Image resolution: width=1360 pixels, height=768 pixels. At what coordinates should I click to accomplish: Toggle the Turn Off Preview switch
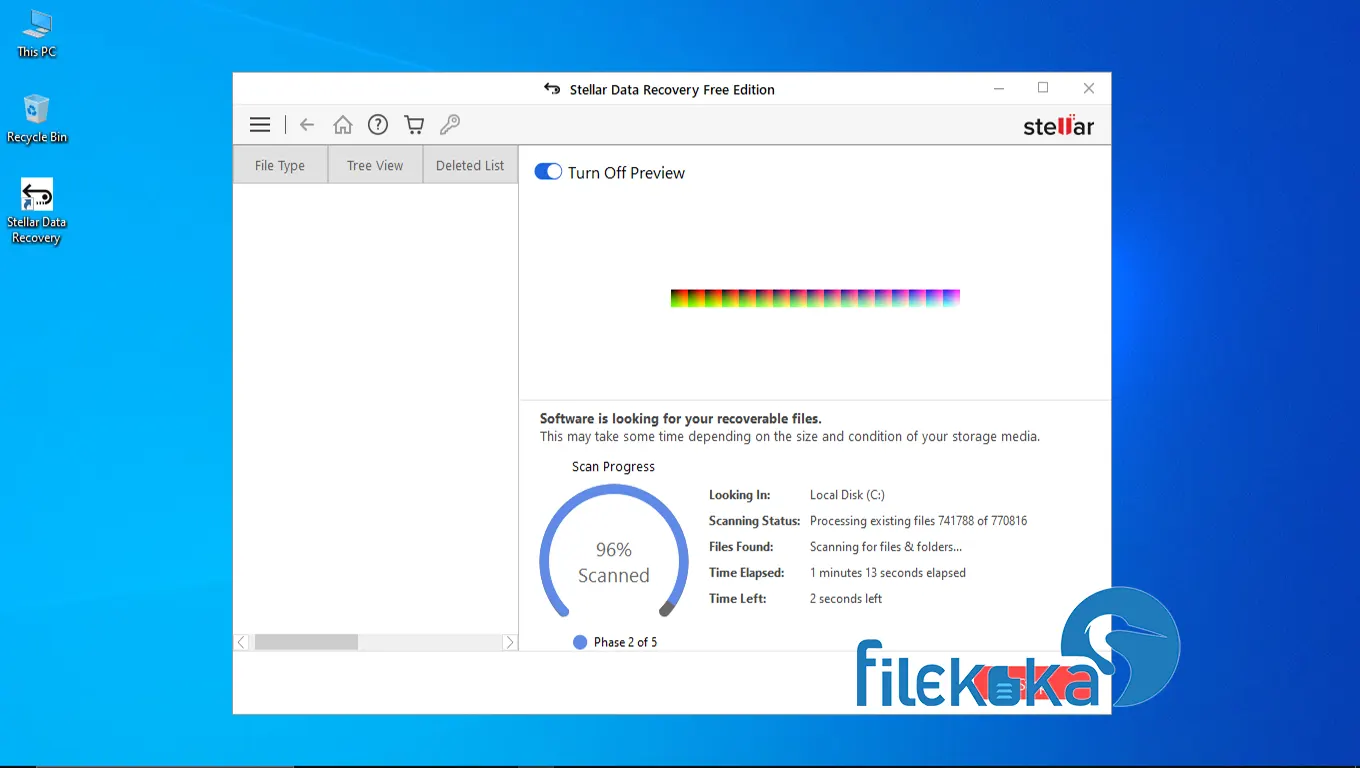(548, 172)
